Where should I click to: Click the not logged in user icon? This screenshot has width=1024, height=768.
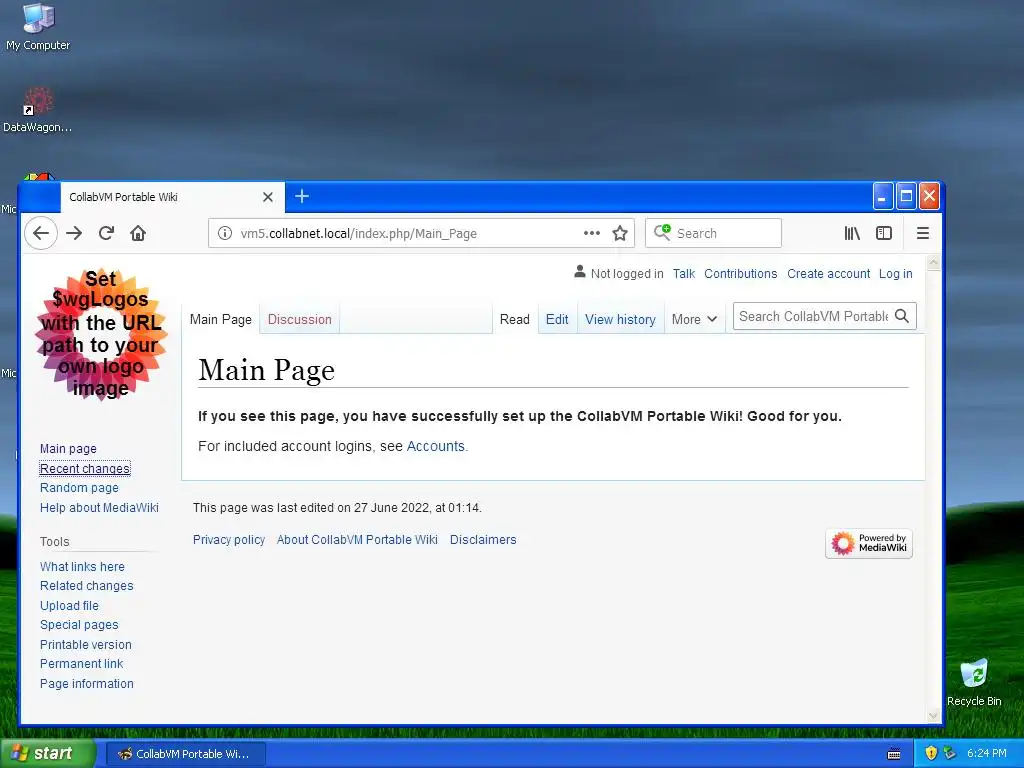pyautogui.click(x=580, y=272)
